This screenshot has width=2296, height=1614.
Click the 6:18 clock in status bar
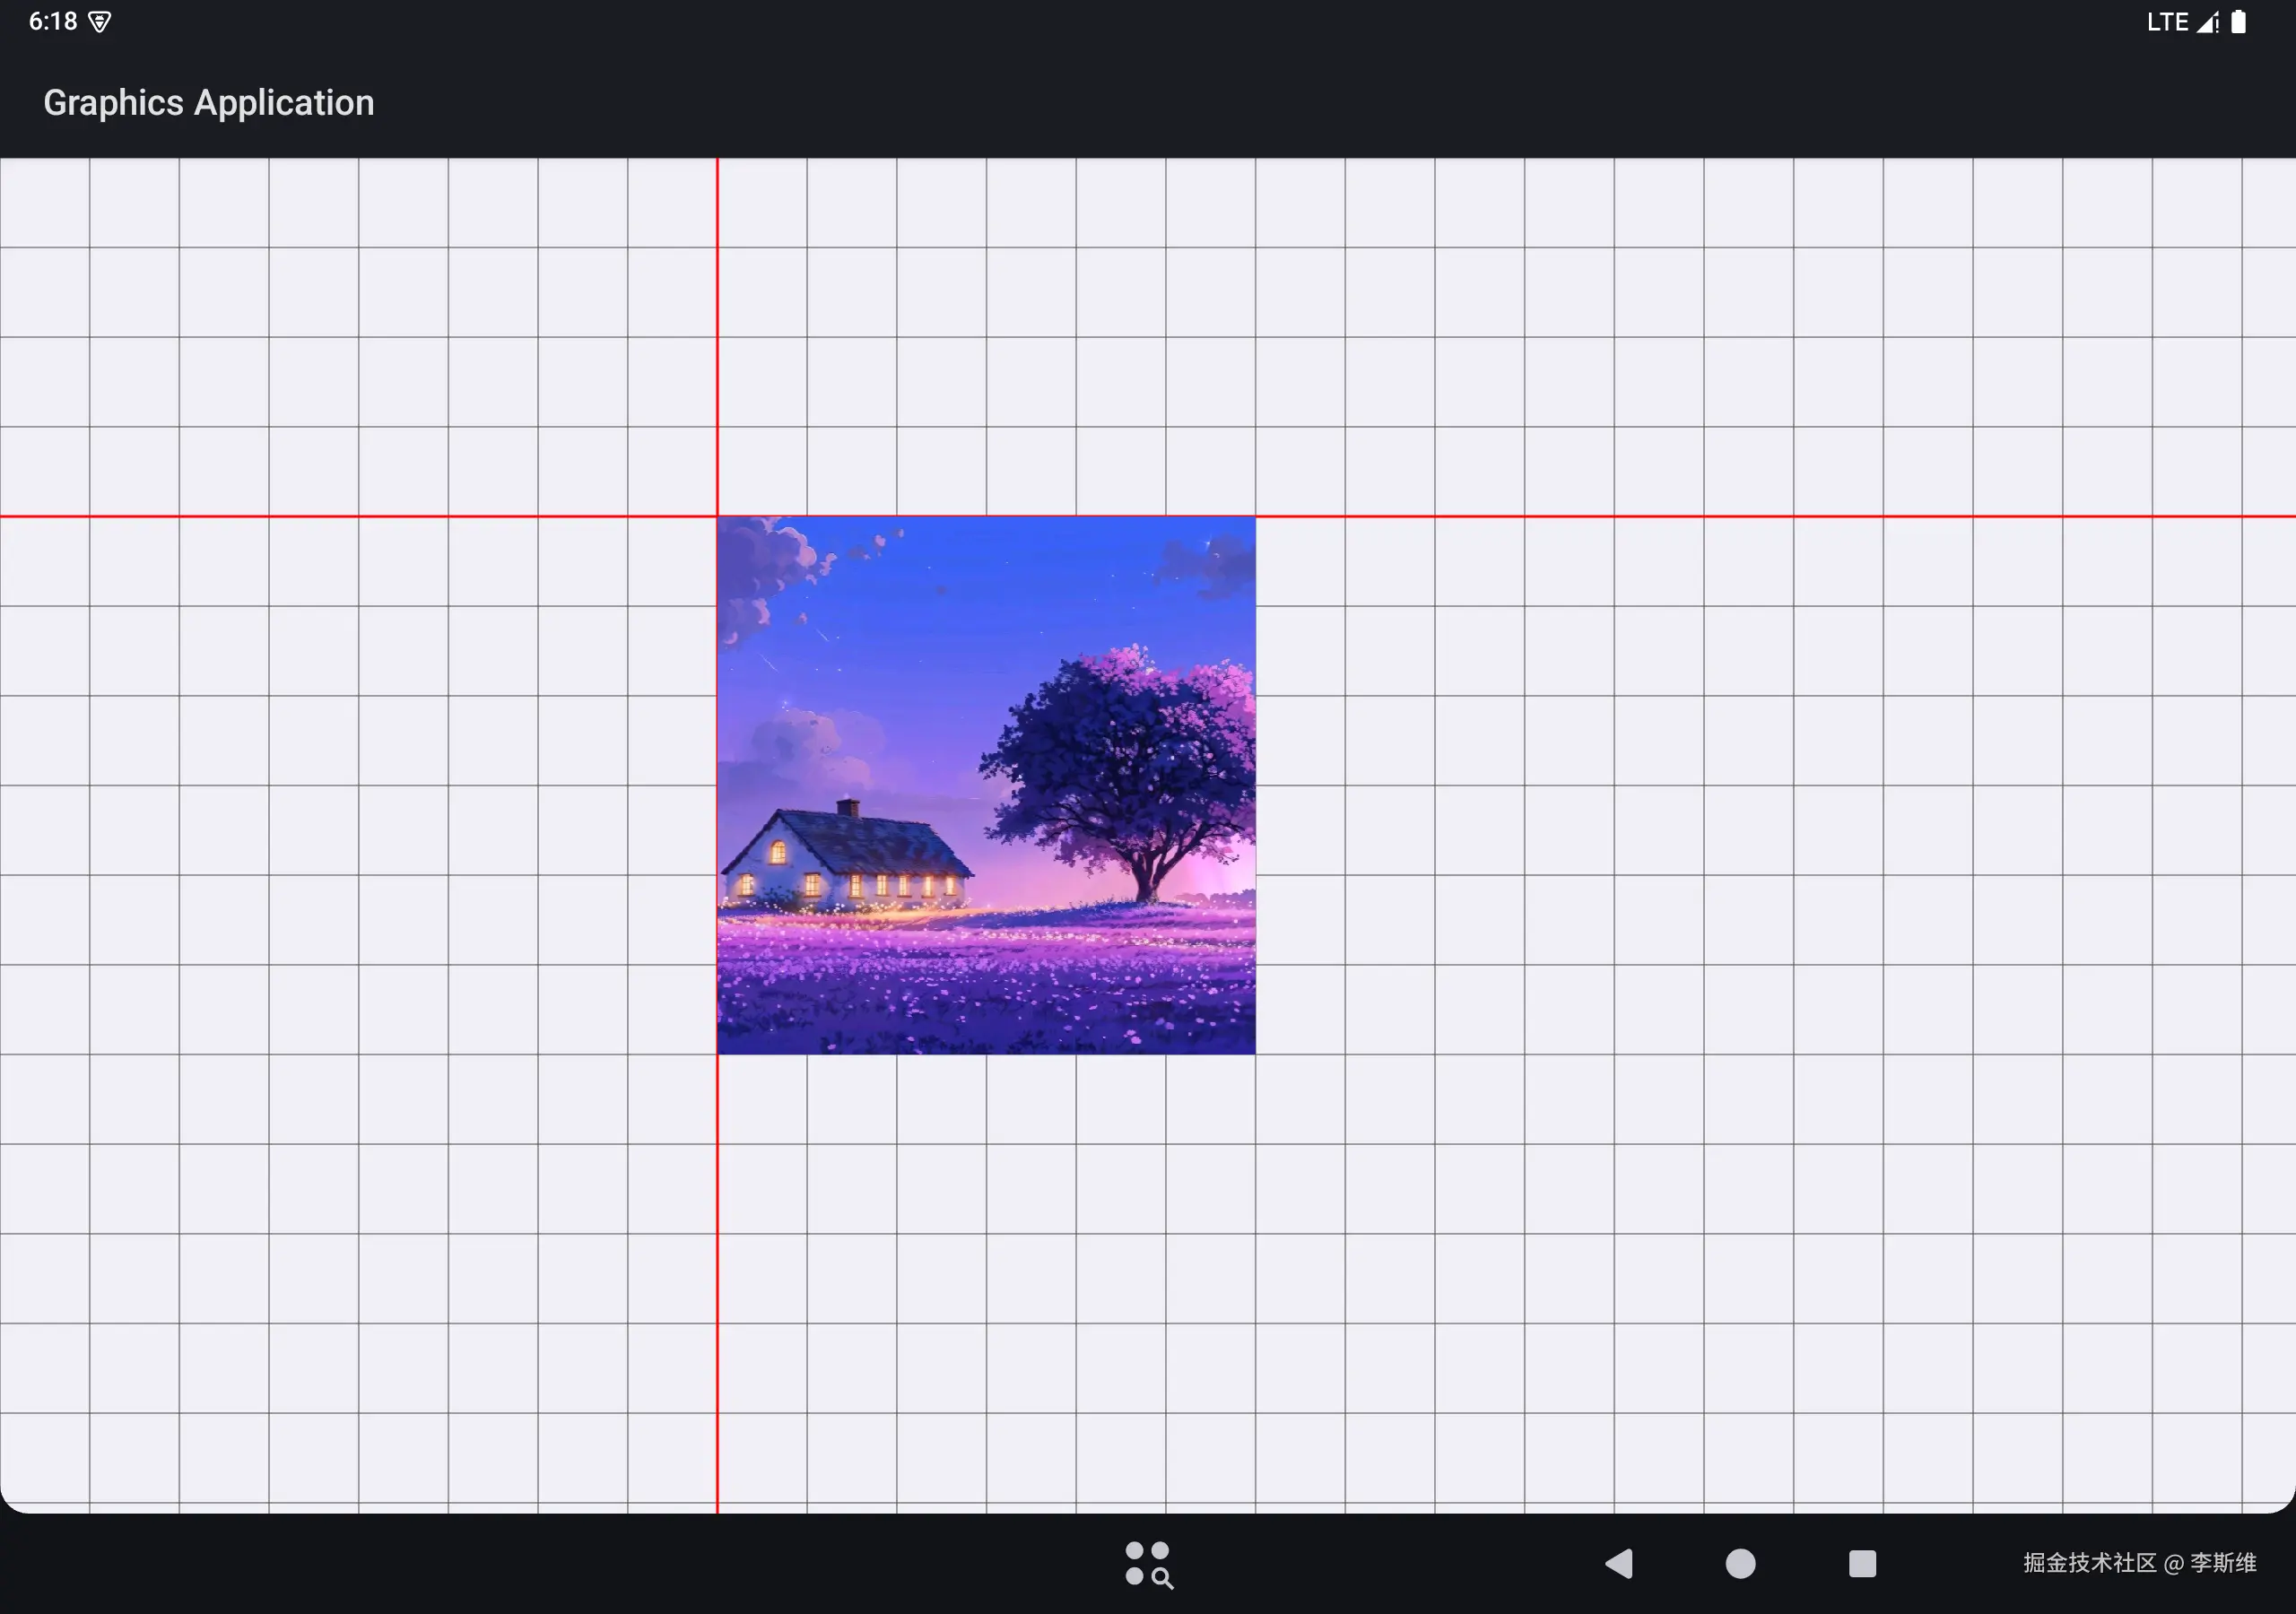52,21
